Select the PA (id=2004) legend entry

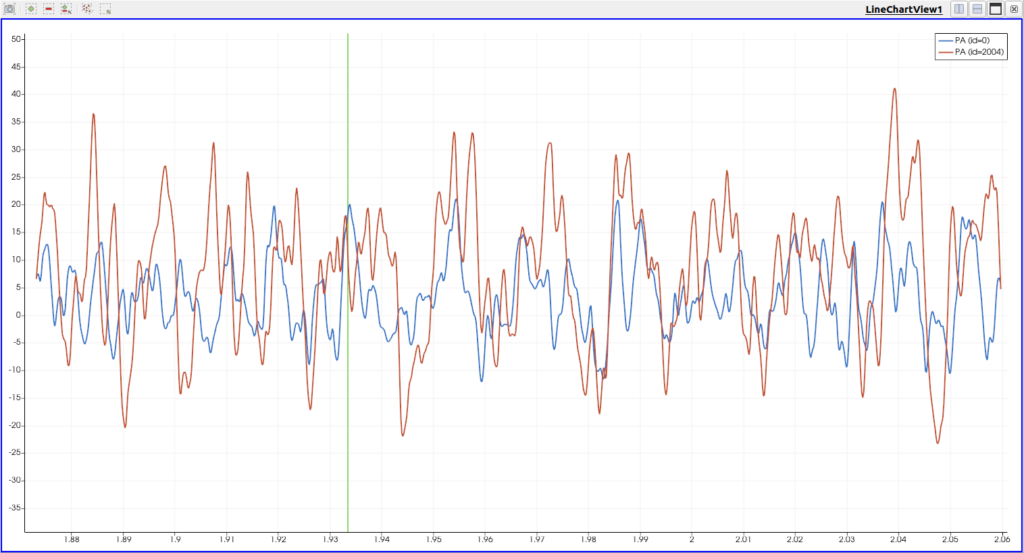pyautogui.click(x=970, y=52)
